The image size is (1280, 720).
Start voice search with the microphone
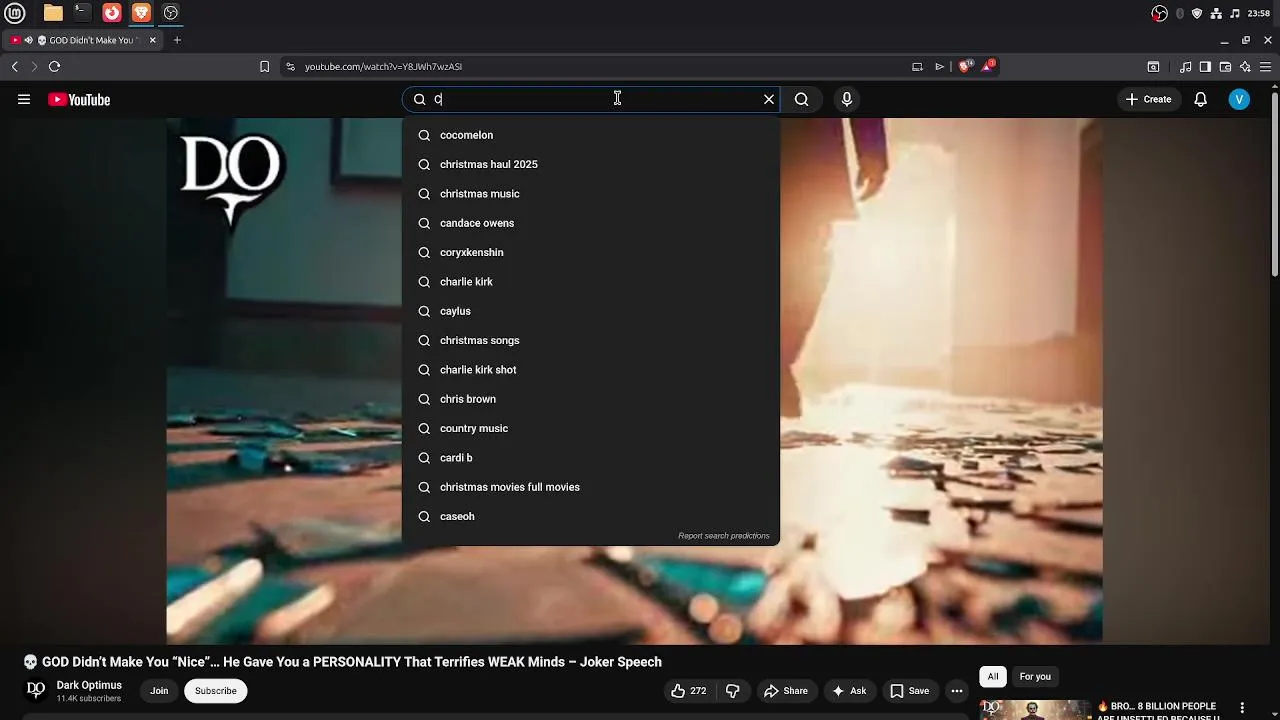coord(847,99)
